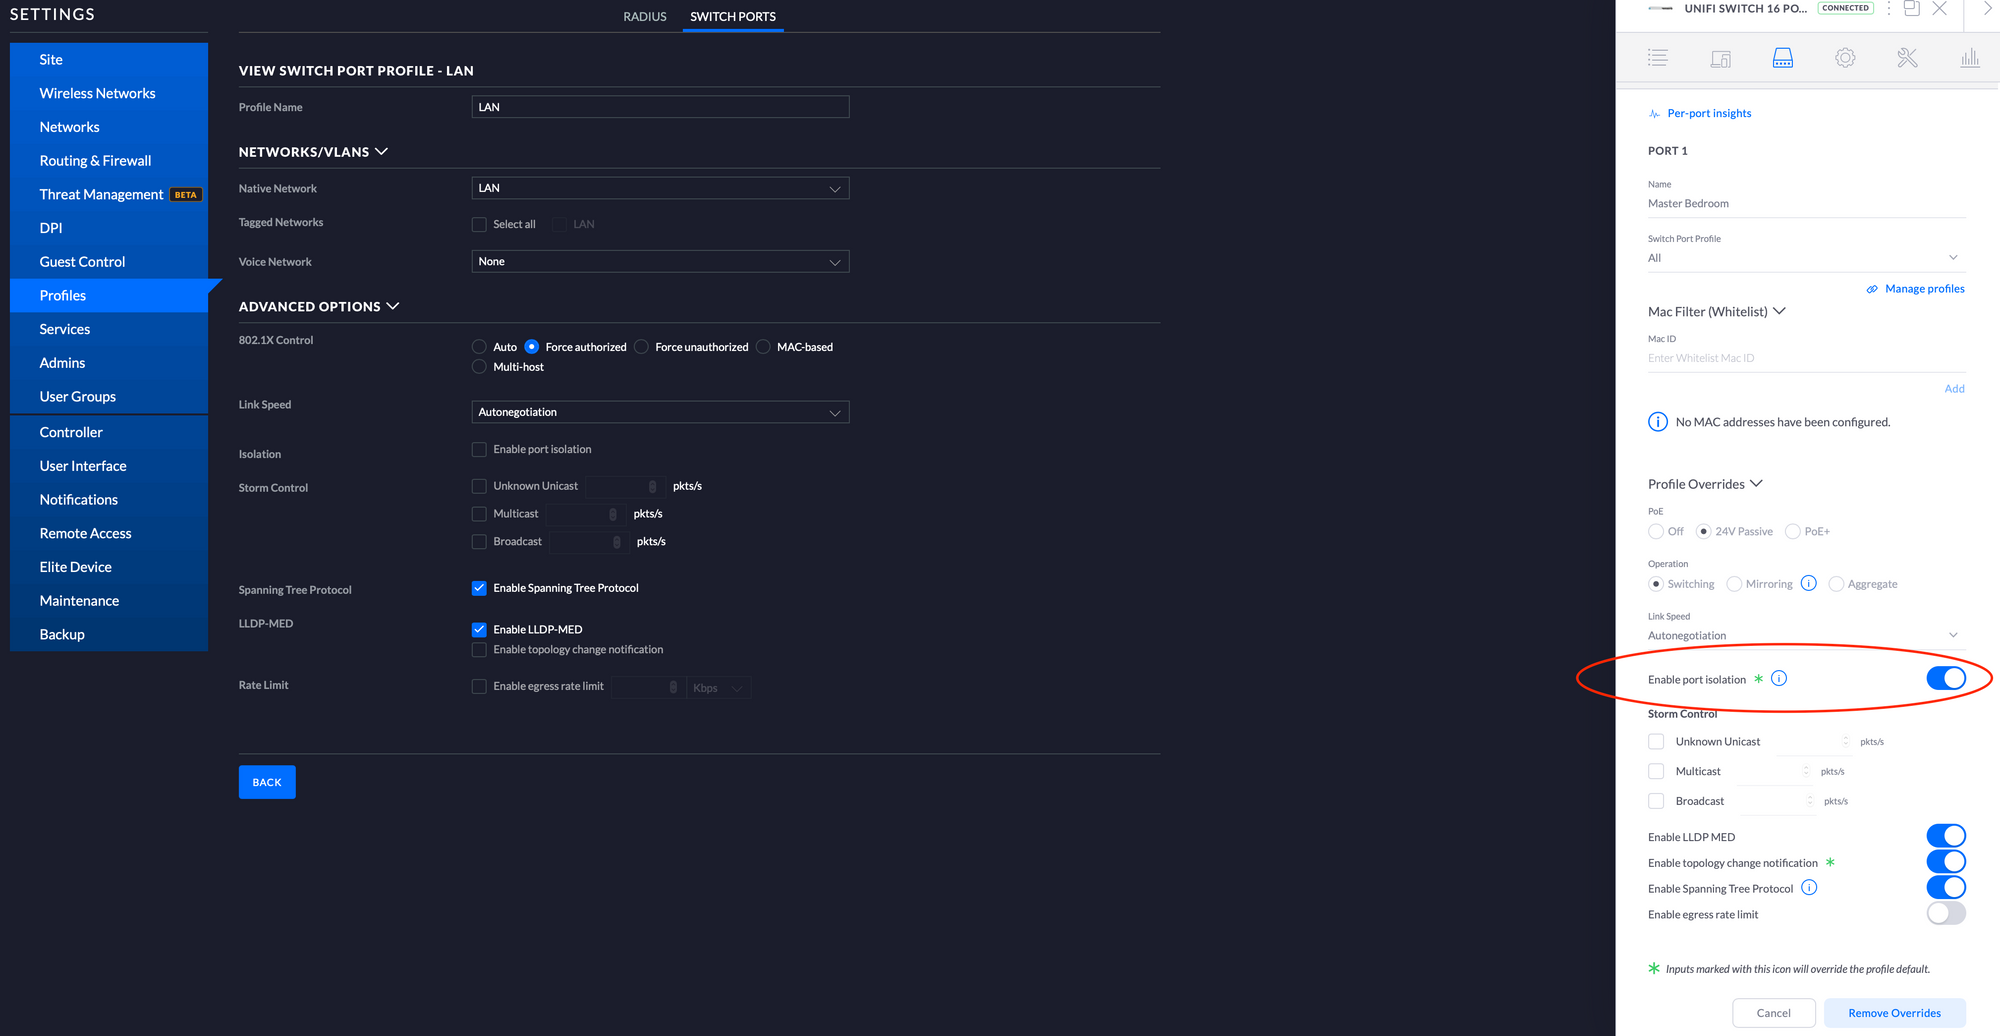The width and height of the screenshot is (2000, 1036).
Task: Open the tools wrench icon
Action: (1907, 58)
